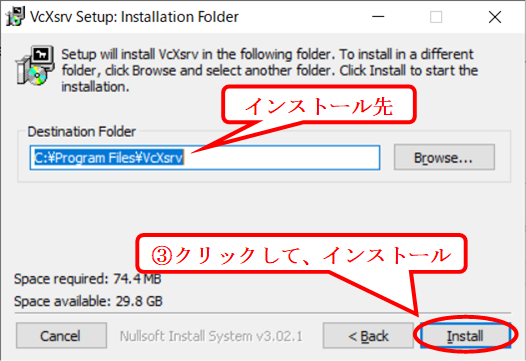The image size is (526, 361).
Task: Click the disabled maximize window button
Action: 436,16
